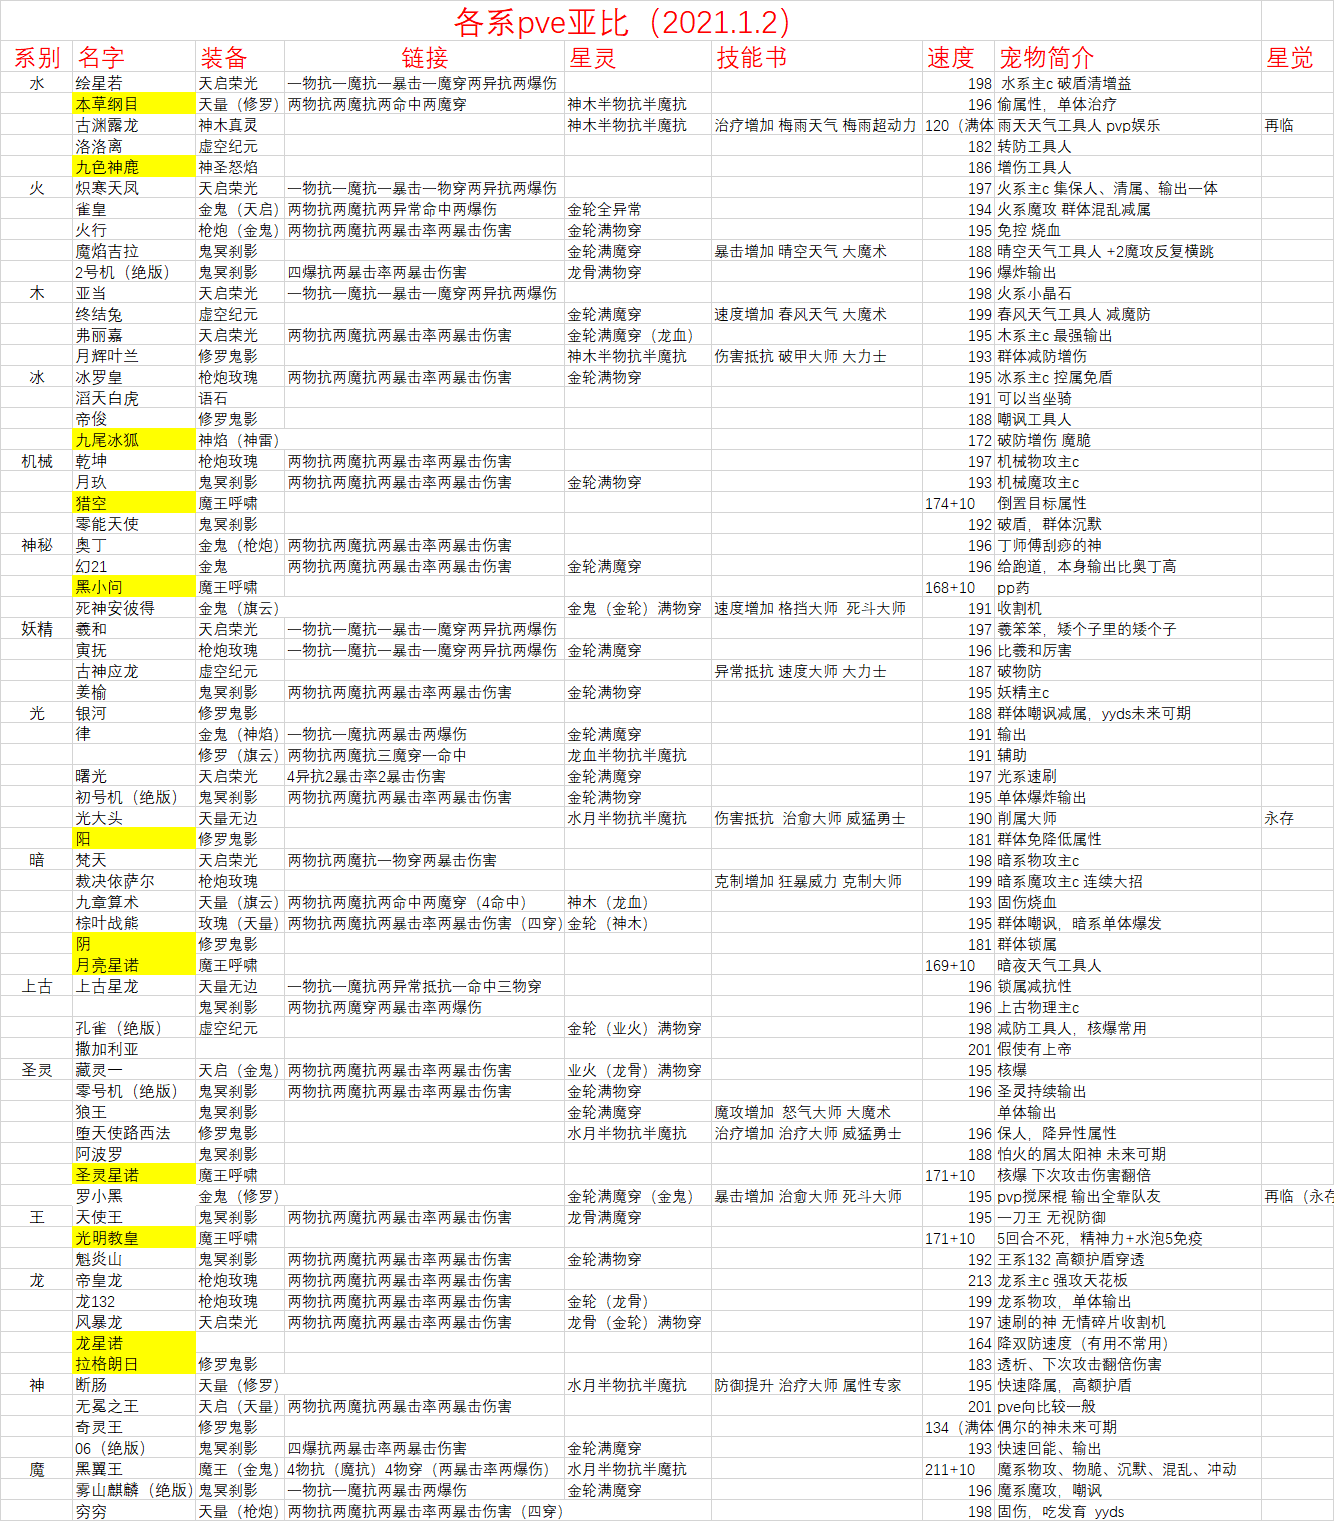Select the 速度 column header
The height and width of the screenshot is (1521, 1334).
pos(958,57)
